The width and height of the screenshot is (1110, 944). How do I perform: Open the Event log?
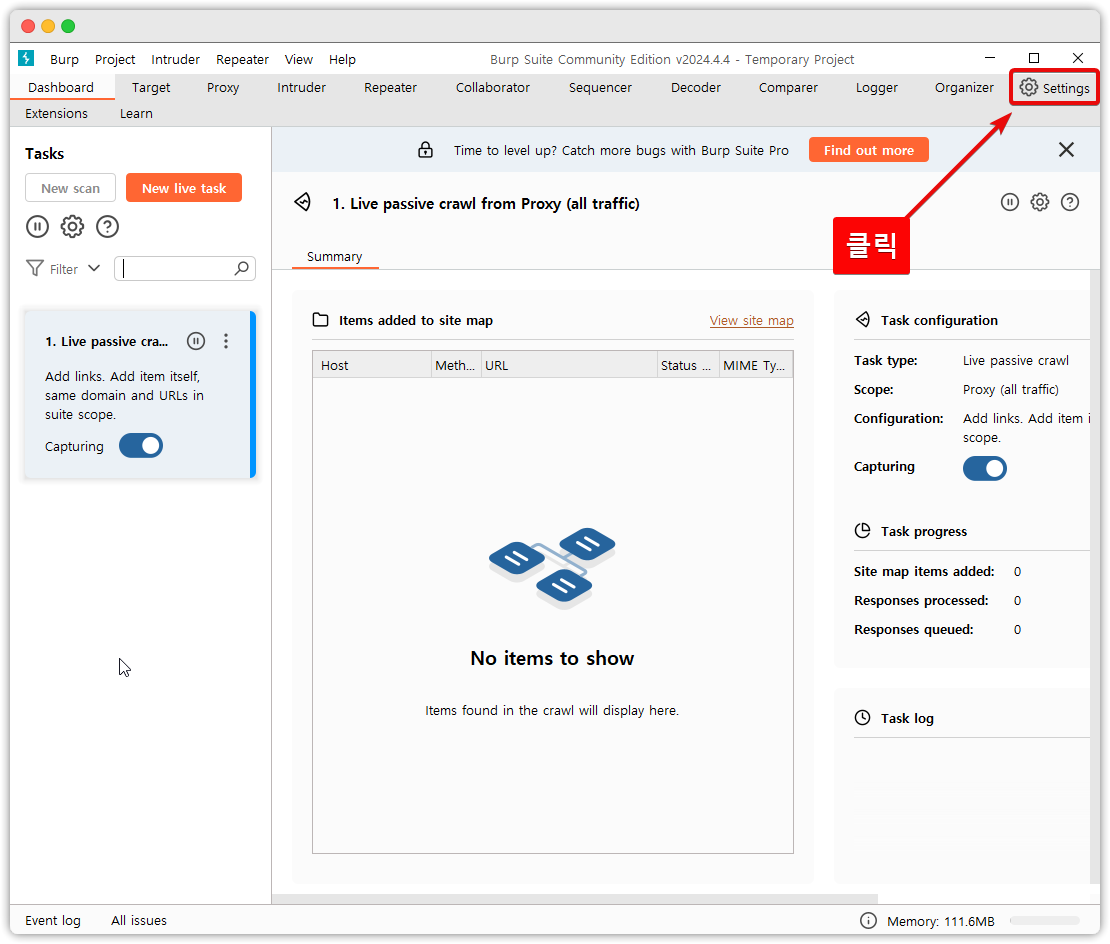53,920
